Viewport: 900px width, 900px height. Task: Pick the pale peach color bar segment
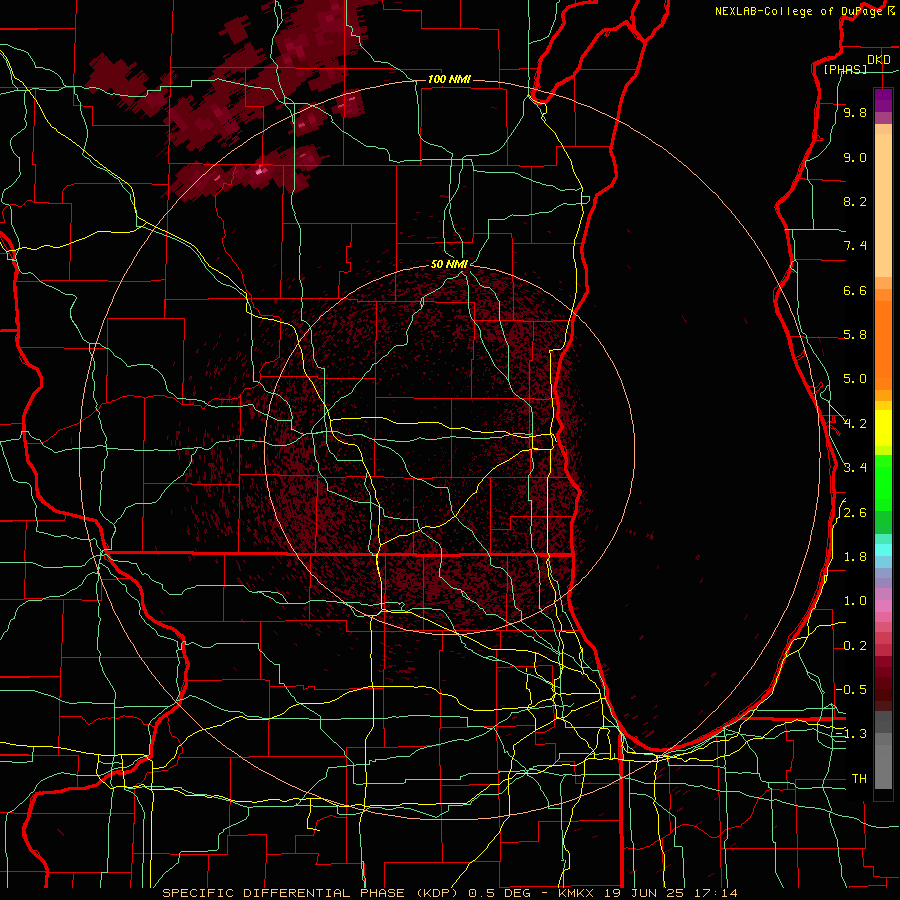[x=883, y=205]
